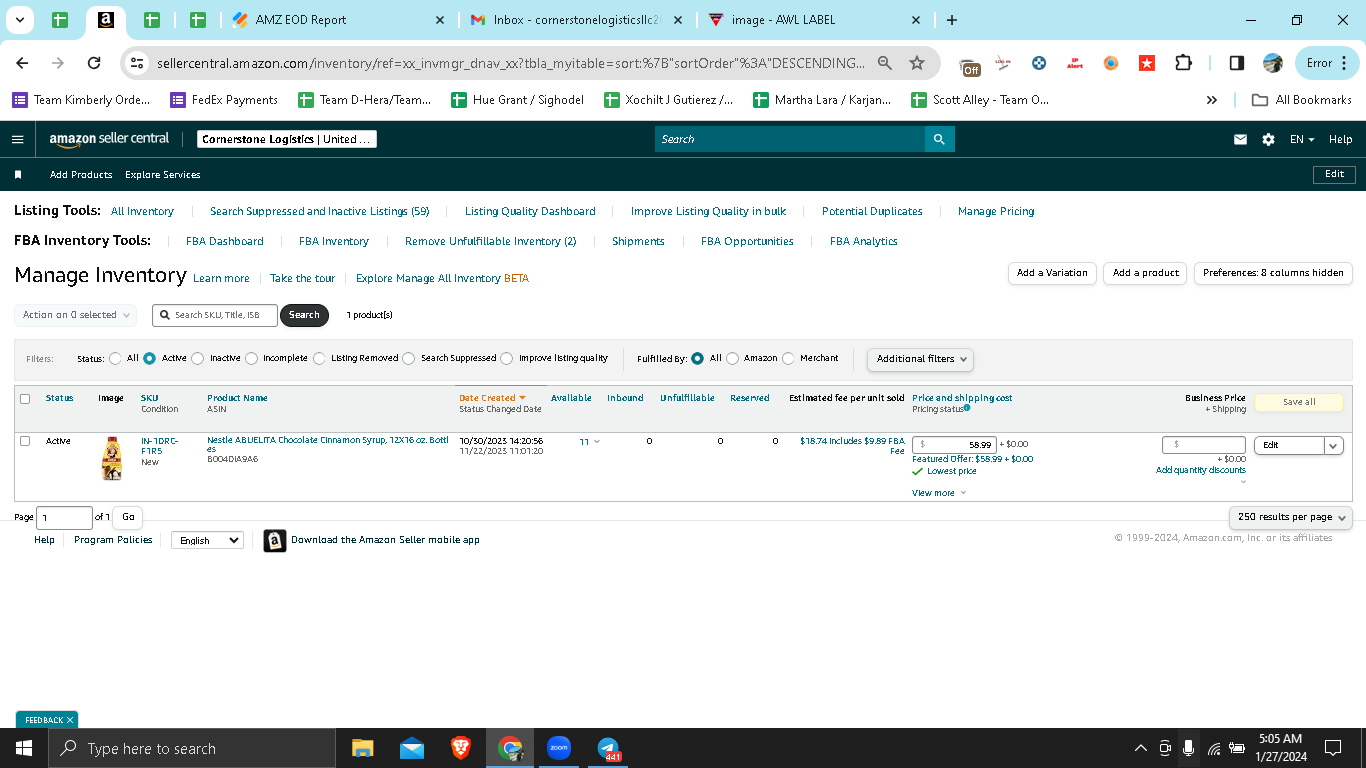Select the Search Suppressed status filter
Screen dimensions: 1366x768
(x=409, y=358)
